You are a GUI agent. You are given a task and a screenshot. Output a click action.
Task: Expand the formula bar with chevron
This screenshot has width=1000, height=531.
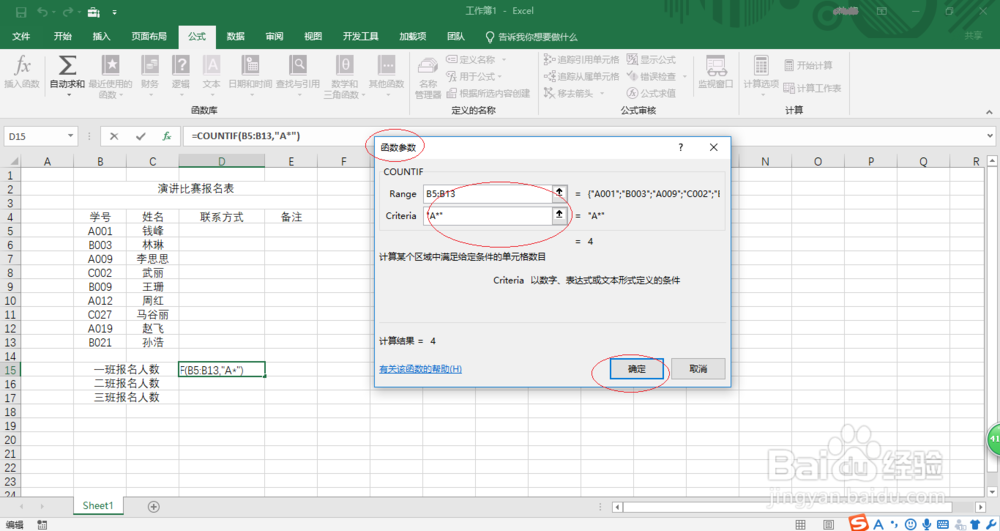(x=990, y=136)
